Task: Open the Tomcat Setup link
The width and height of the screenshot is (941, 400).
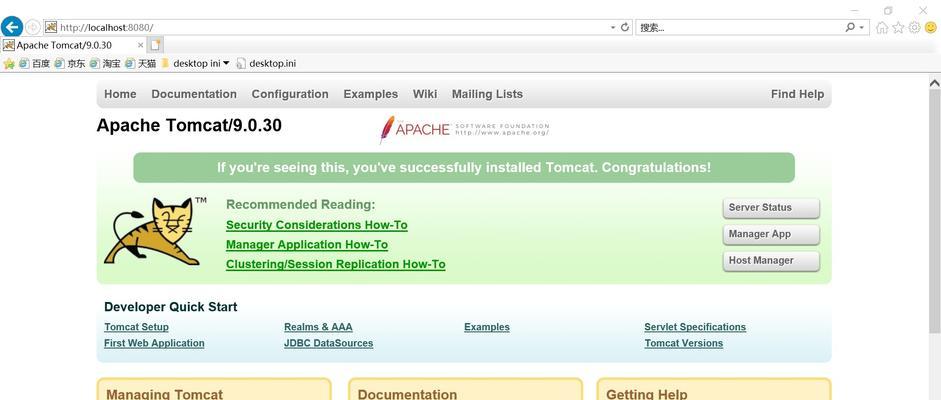Action: point(136,327)
